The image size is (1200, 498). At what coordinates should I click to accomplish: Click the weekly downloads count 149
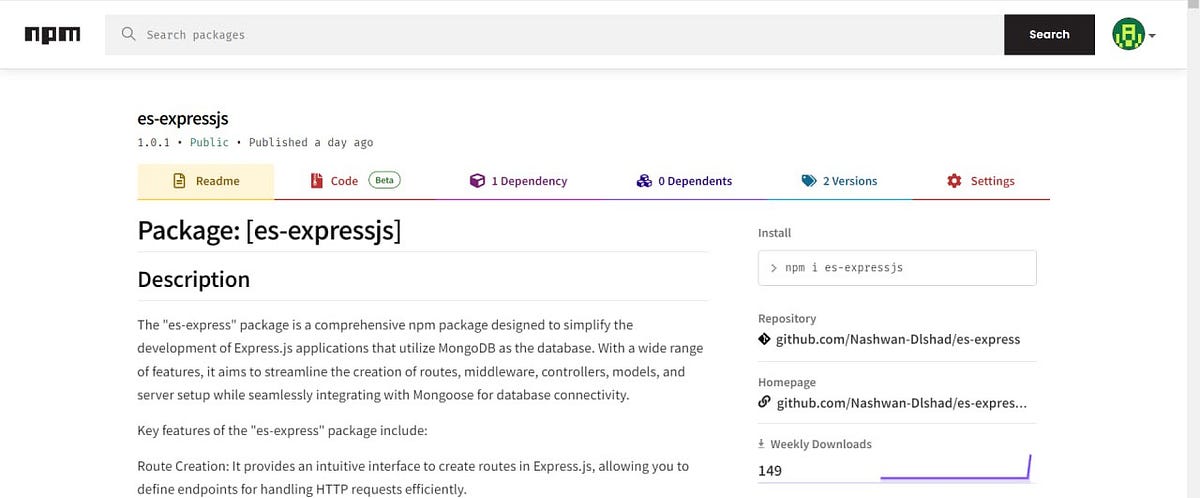770,471
